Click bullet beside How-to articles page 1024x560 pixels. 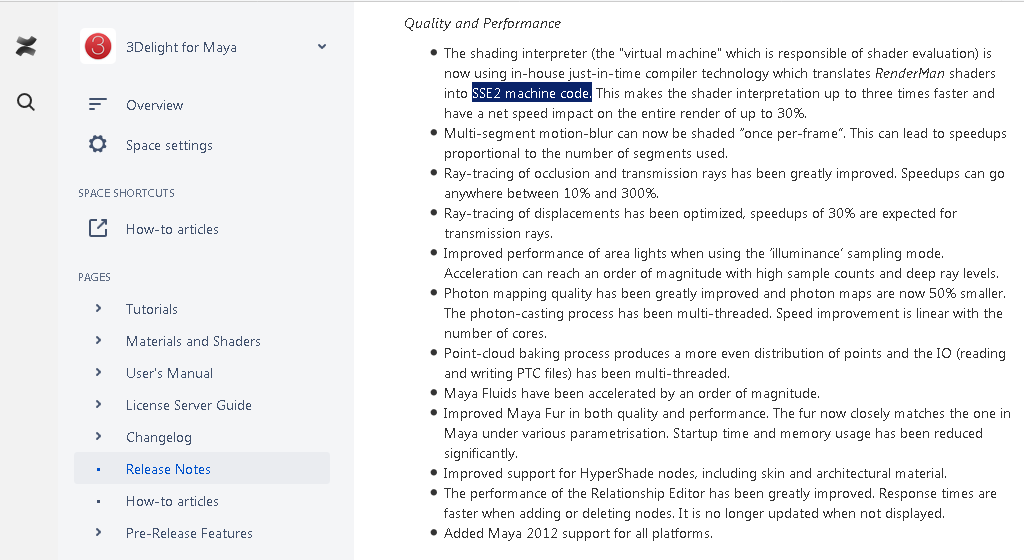tap(98, 501)
